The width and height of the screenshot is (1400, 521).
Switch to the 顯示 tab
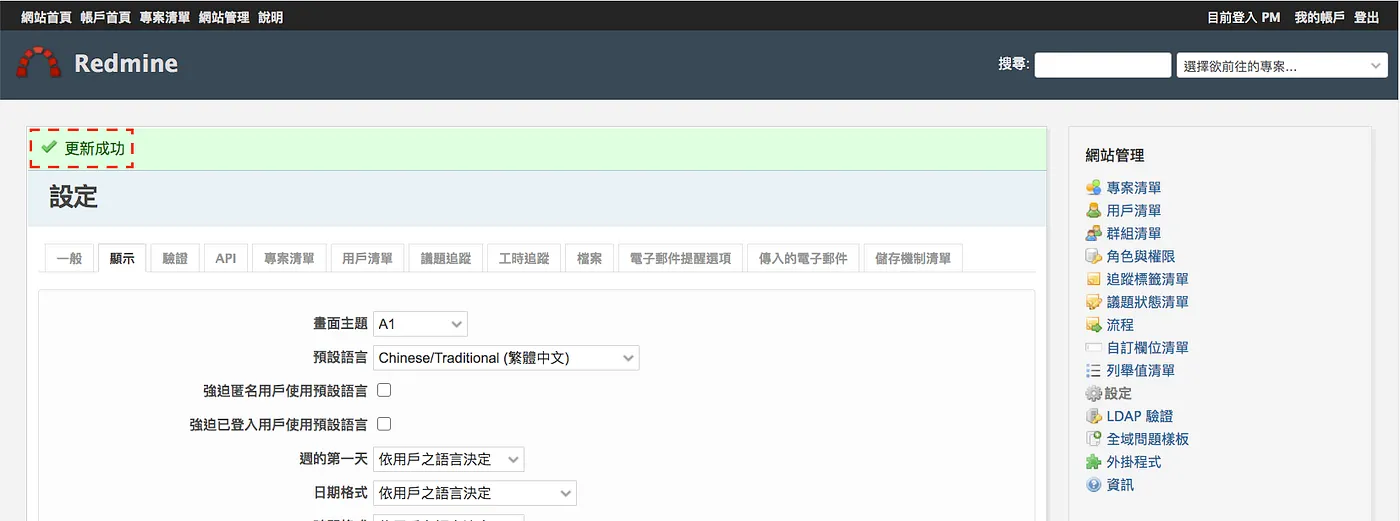coord(122,258)
